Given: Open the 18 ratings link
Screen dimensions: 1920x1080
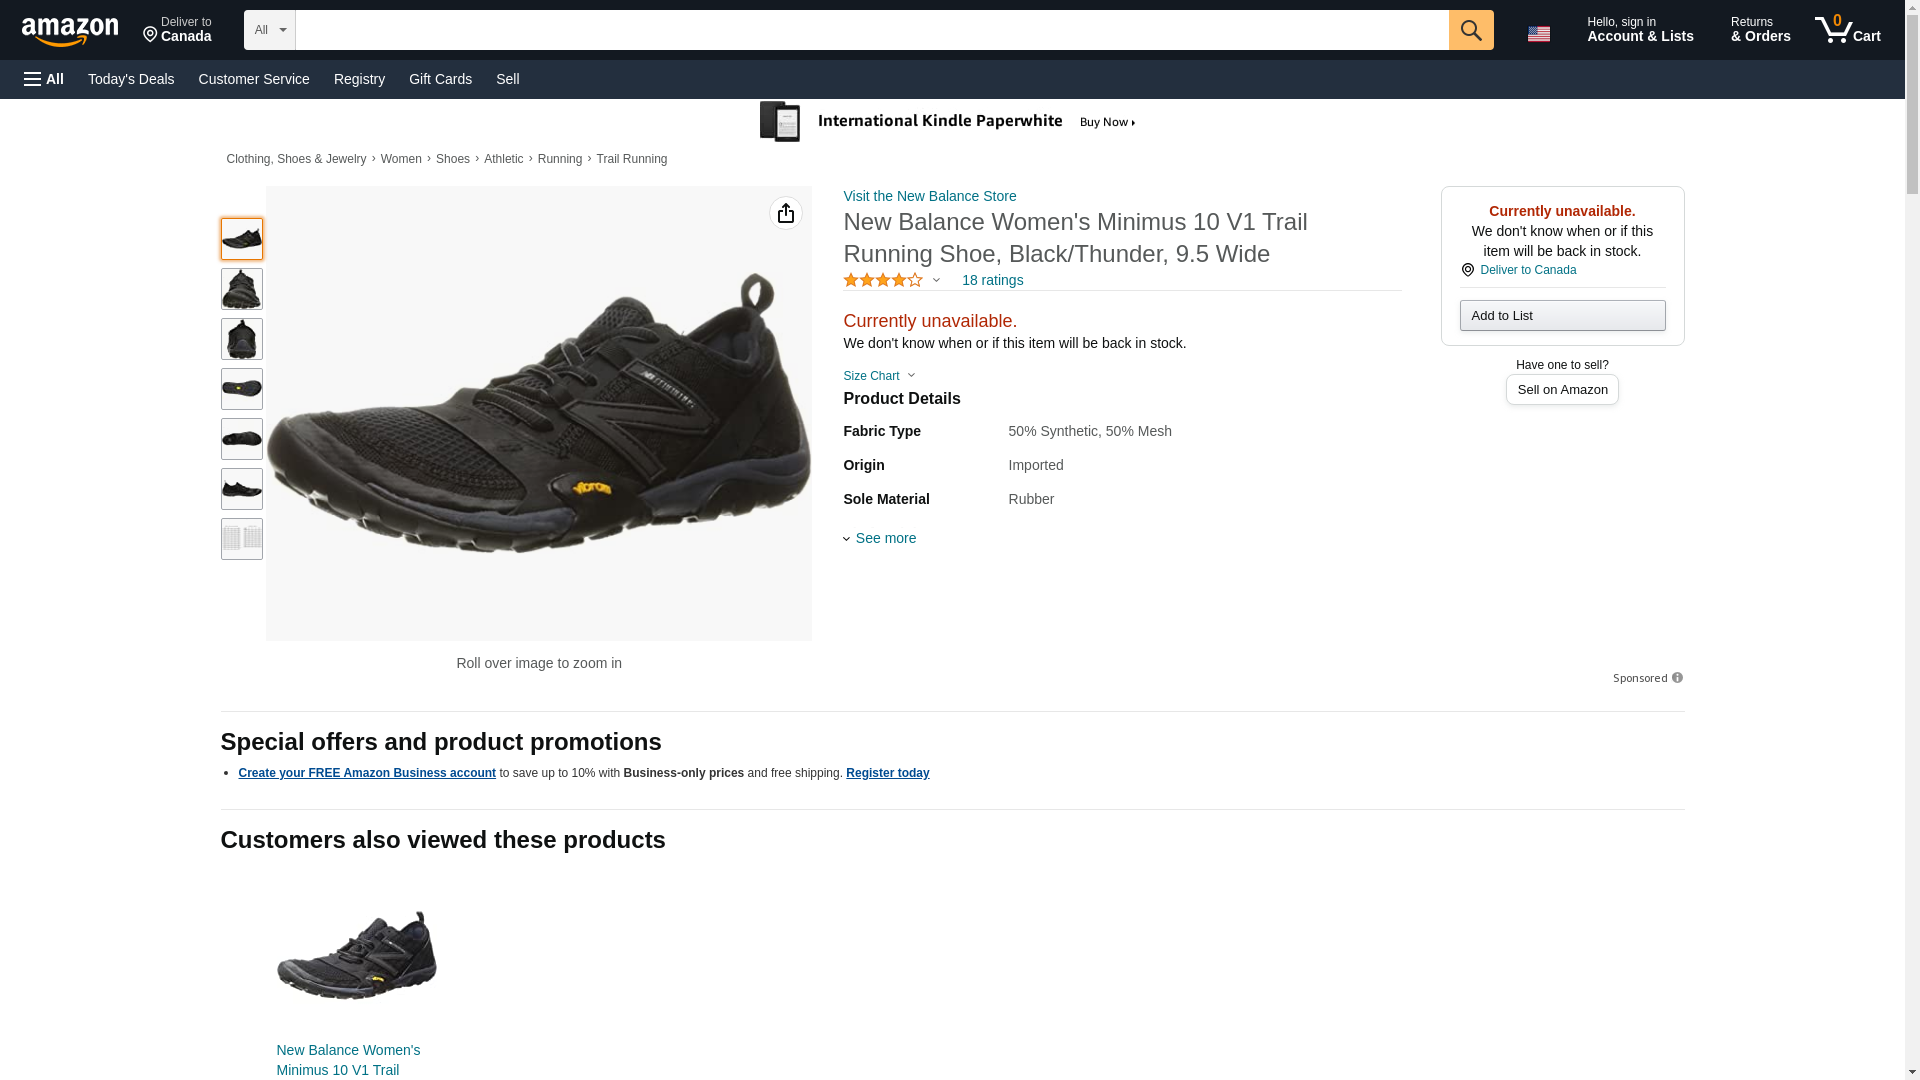Looking at the screenshot, I should (x=992, y=280).
